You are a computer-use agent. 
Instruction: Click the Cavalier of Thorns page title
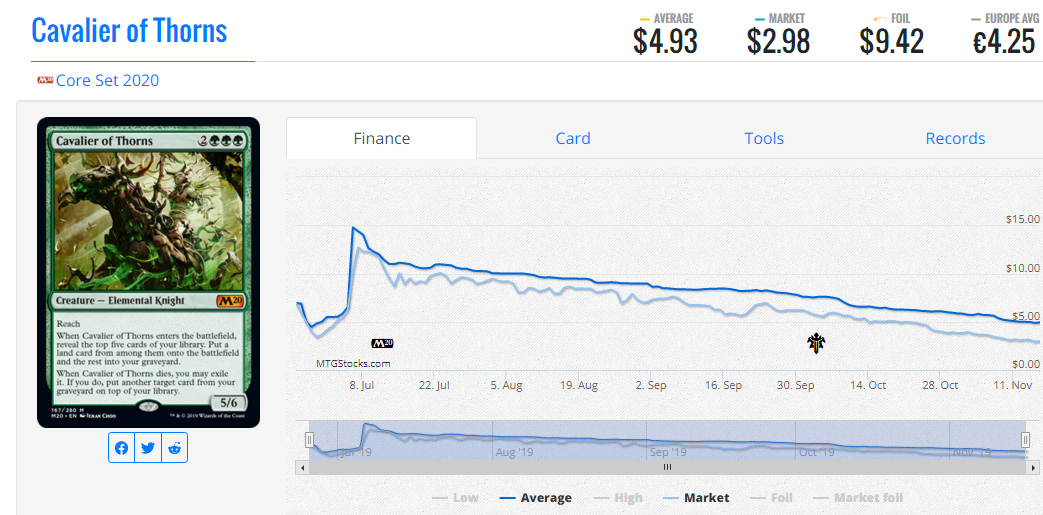[129, 31]
